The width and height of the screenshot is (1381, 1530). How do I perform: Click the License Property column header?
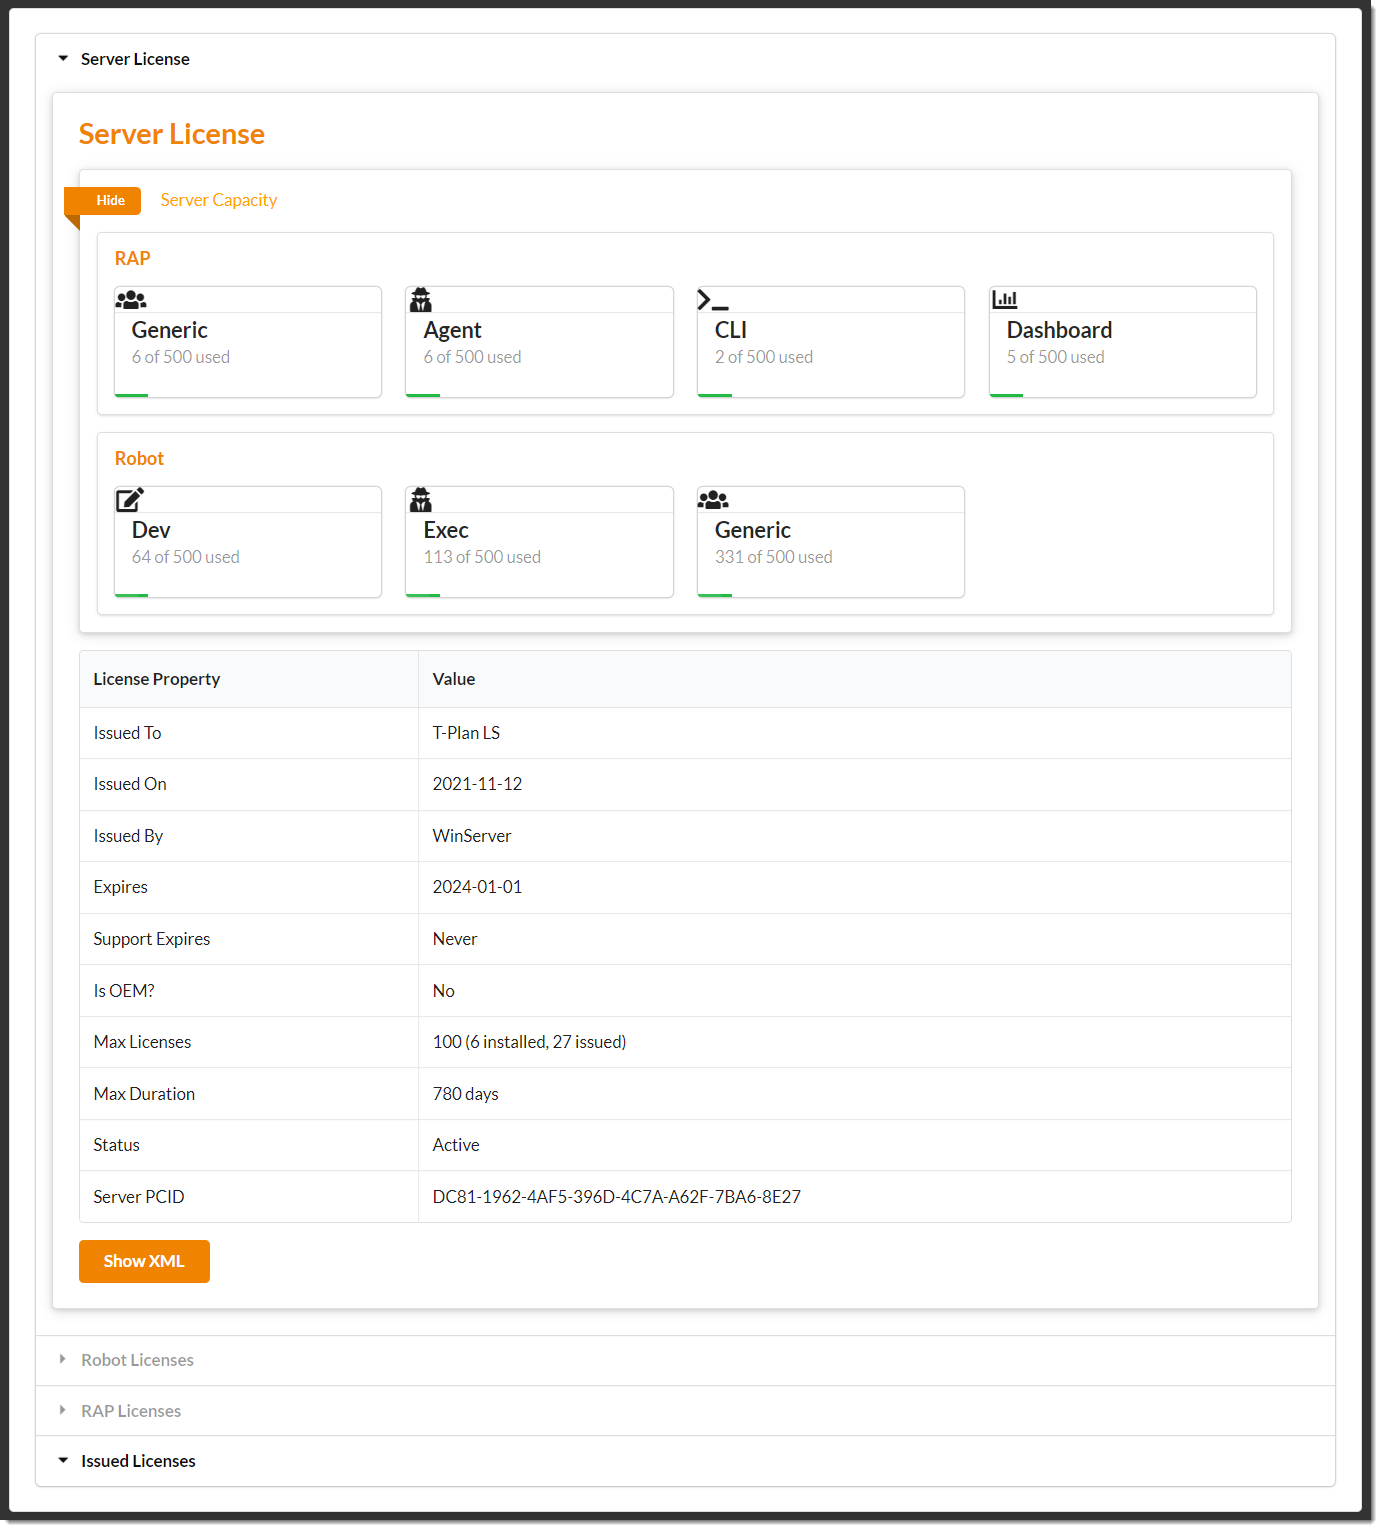[x=157, y=679]
